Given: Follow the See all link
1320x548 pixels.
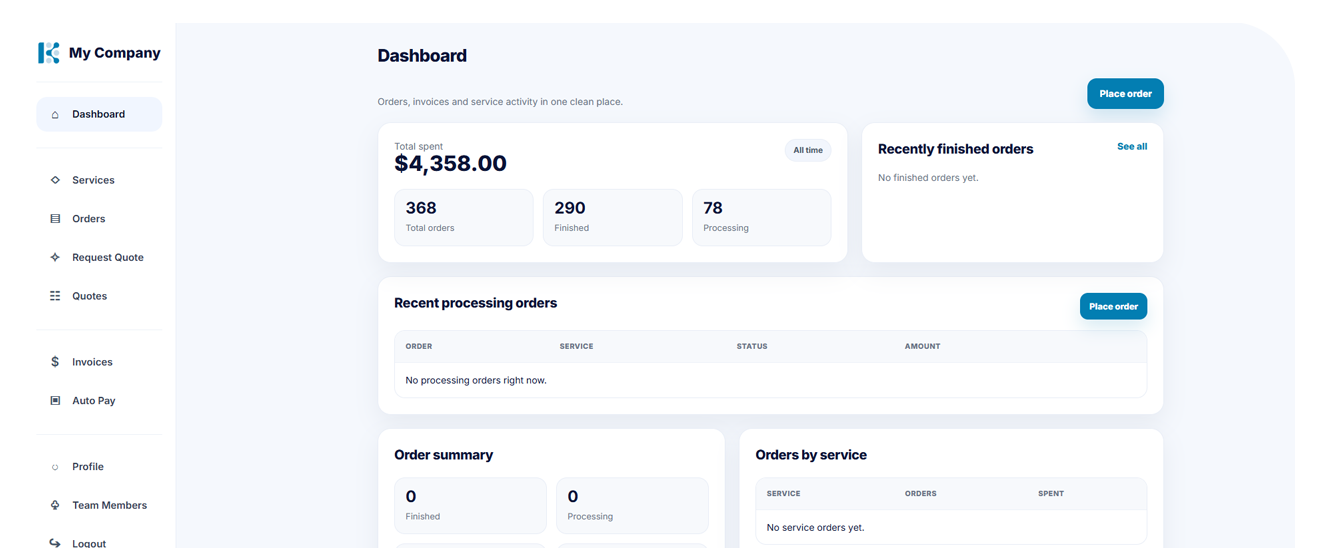Looking at the screenshot, I should tap(1132, 146).
